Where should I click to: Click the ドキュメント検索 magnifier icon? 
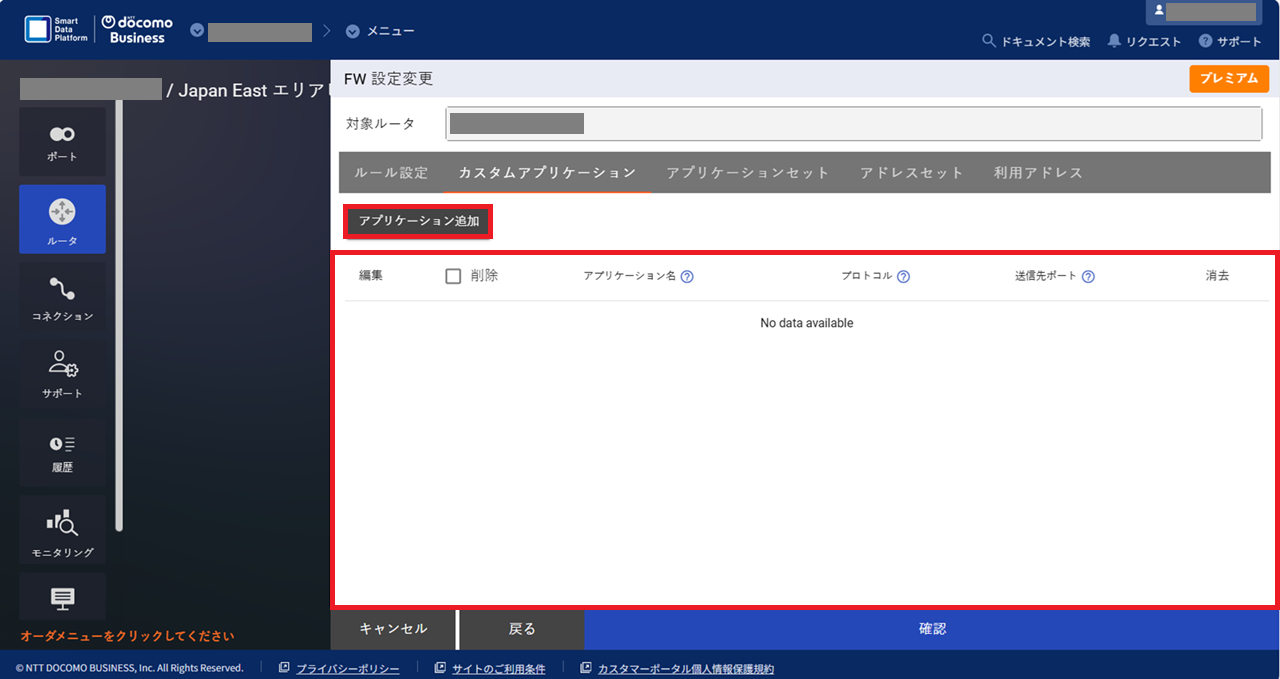tap(988, 41)
